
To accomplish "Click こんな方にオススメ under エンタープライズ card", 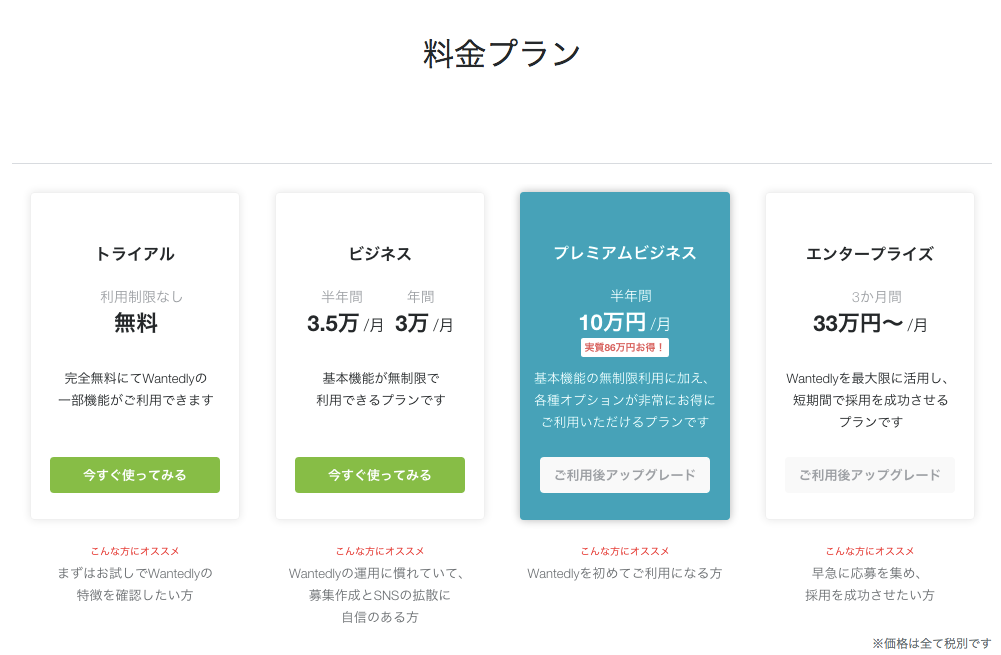I will click(869, 551).
